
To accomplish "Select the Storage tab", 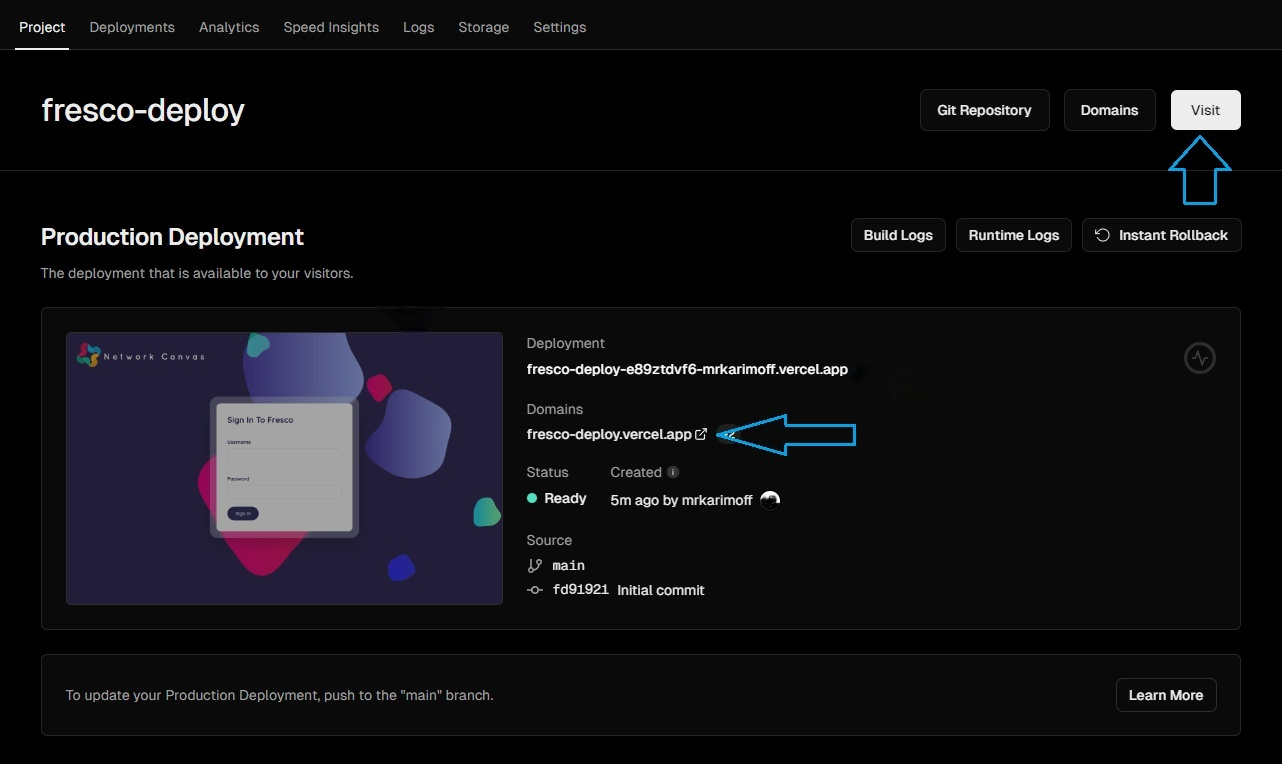I will (483, 27).
